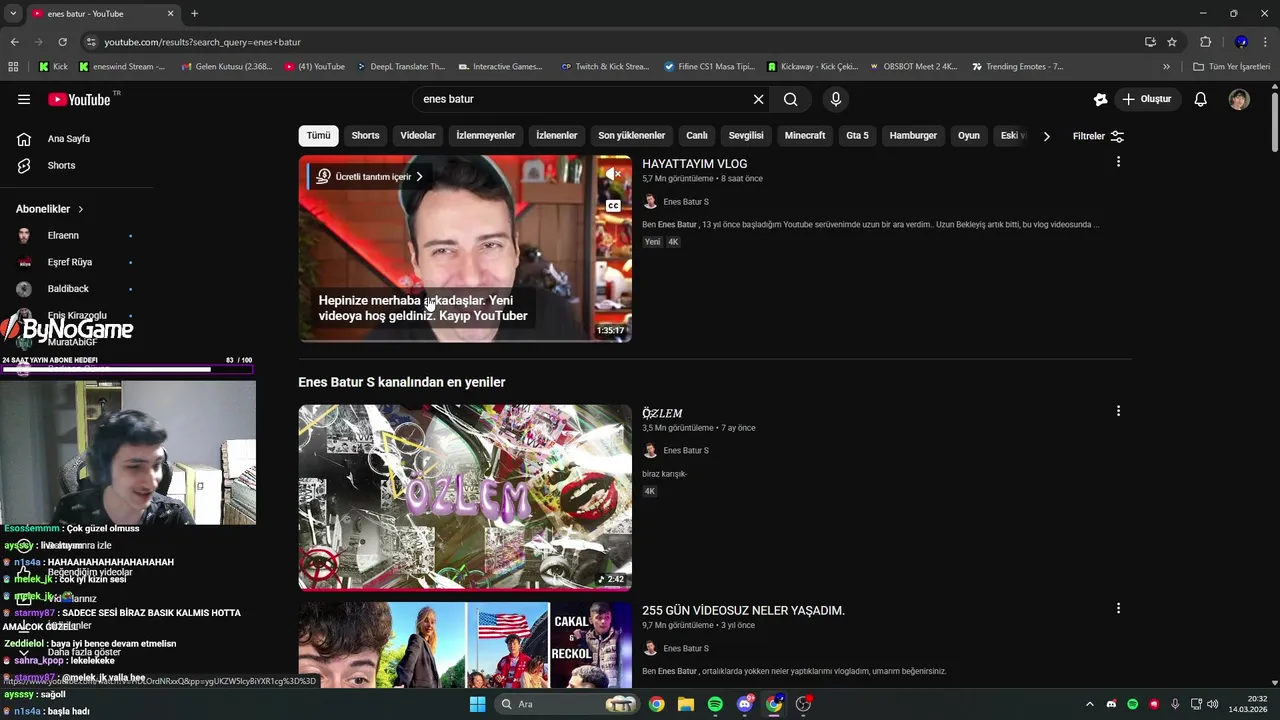Click the sparkle icon beside Oluştur
The height and width of the screenshot is (720, 1280).
pyautogui.click(x=1100, y=99)
